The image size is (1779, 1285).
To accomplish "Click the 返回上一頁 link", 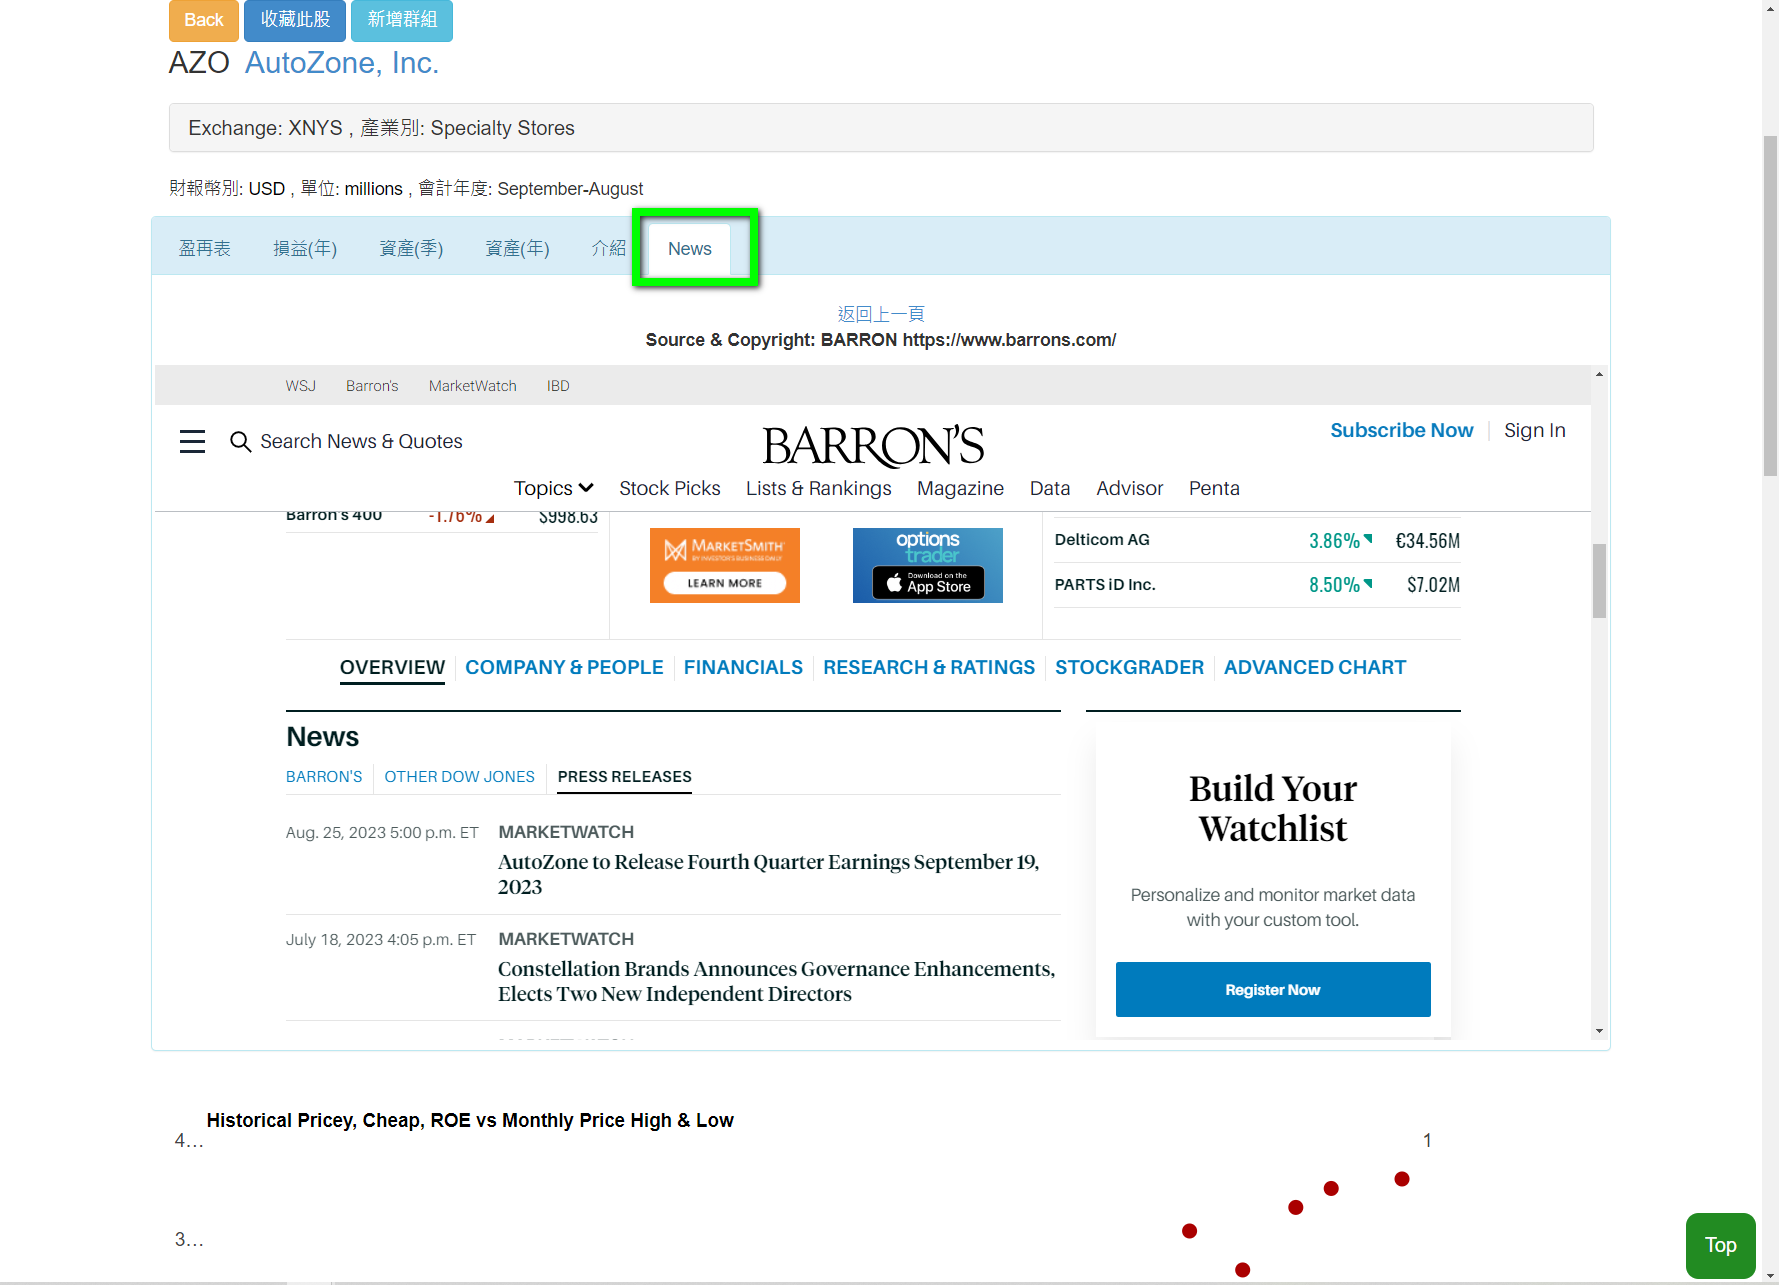I will (x=881, y=314).
